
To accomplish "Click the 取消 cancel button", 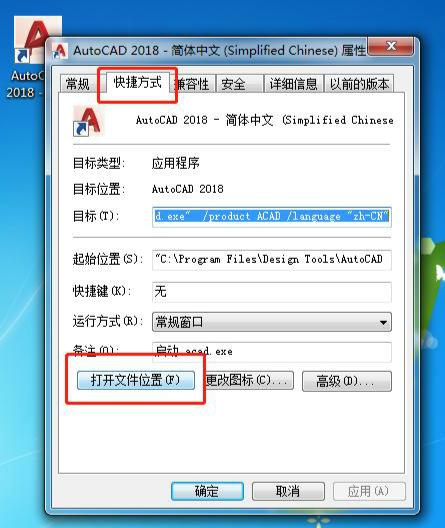I will pyautogui.click(x=288, y=491).
